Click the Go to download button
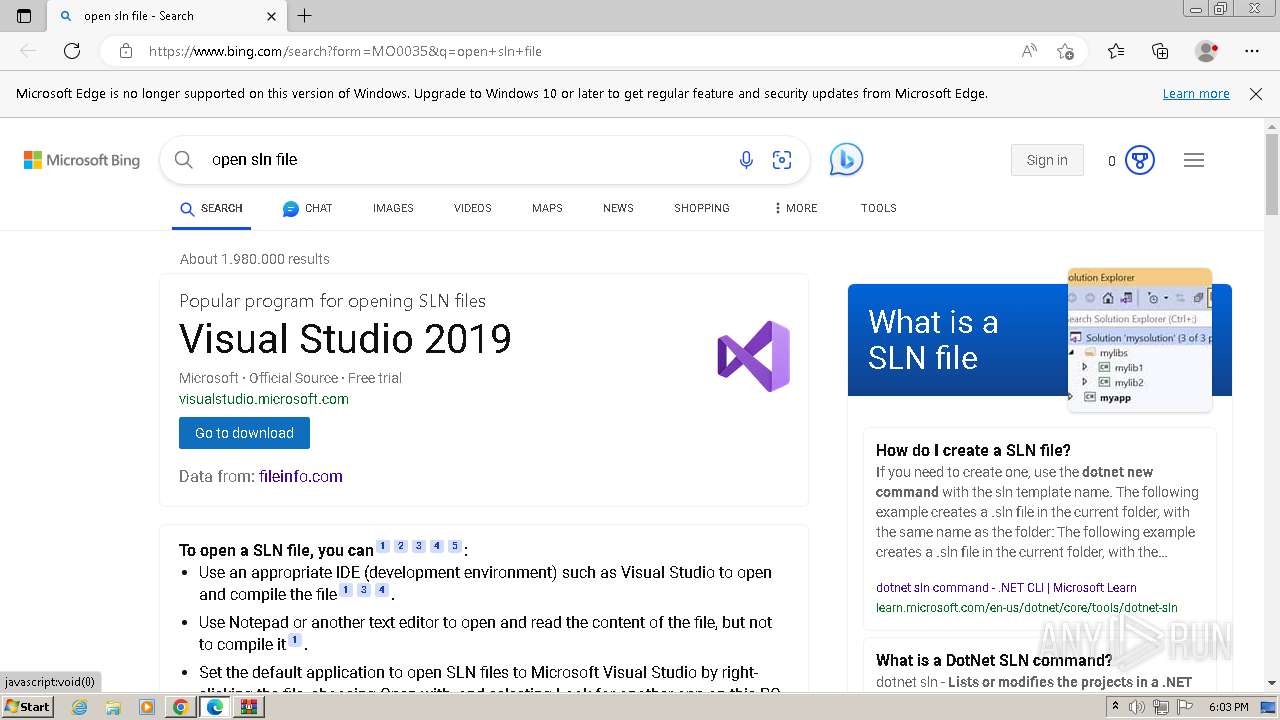This screenshot has width=1280, height=720. [244, 433]
